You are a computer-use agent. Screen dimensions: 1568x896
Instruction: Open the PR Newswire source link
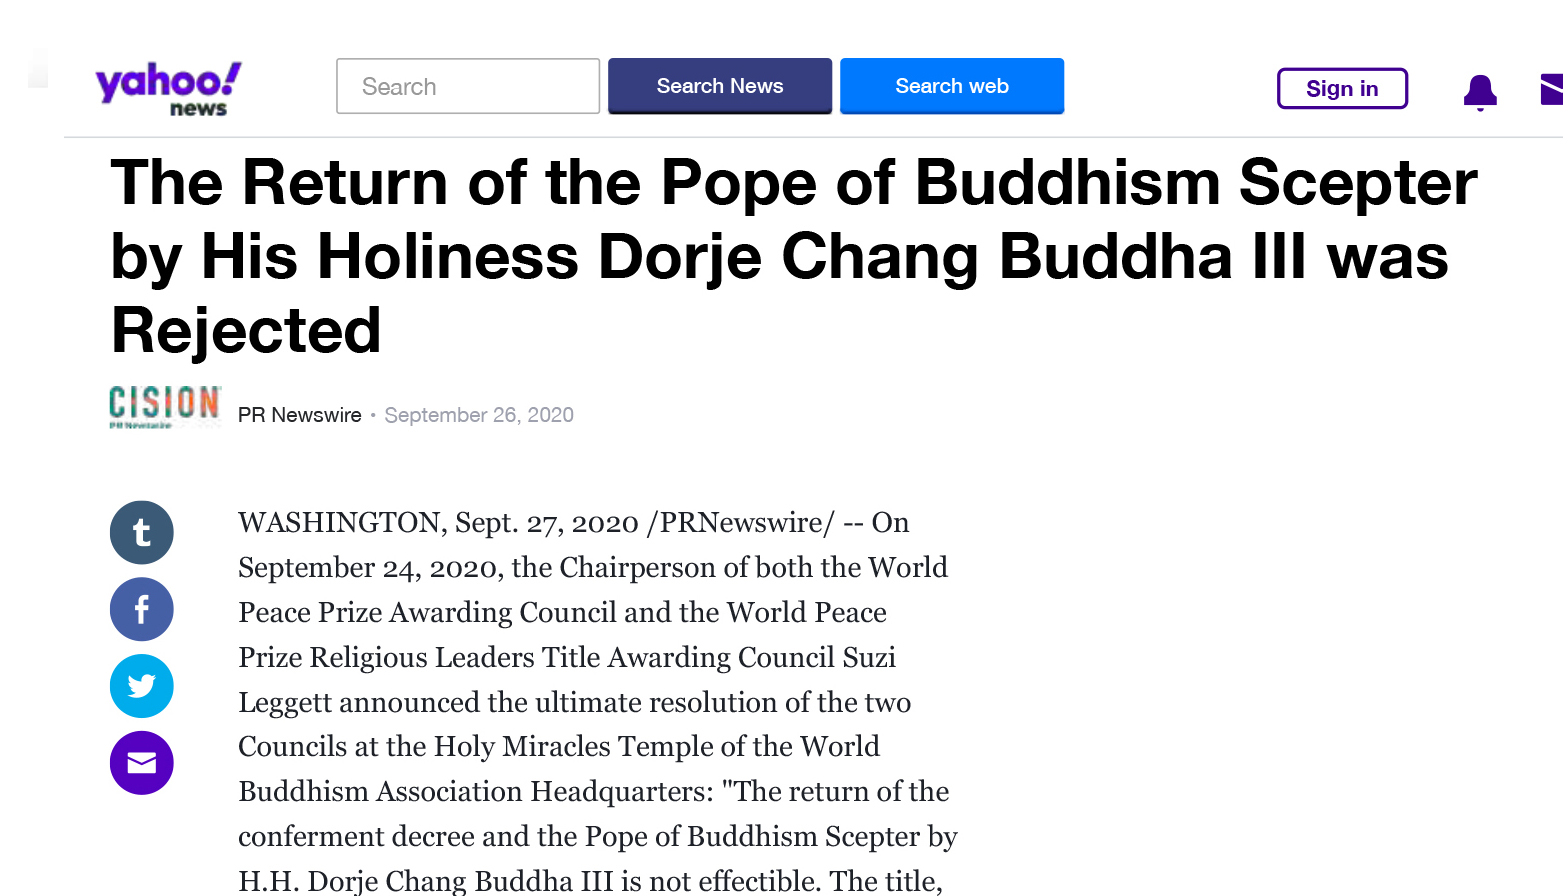point(300,415)
